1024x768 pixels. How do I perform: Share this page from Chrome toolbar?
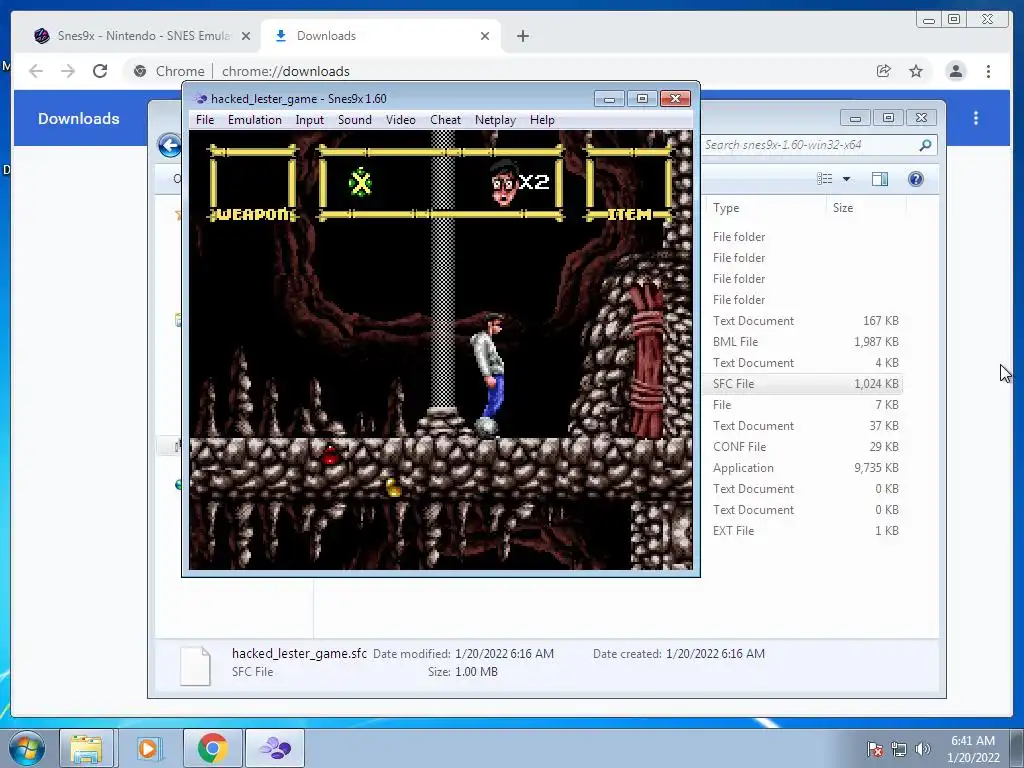point(884,71)
